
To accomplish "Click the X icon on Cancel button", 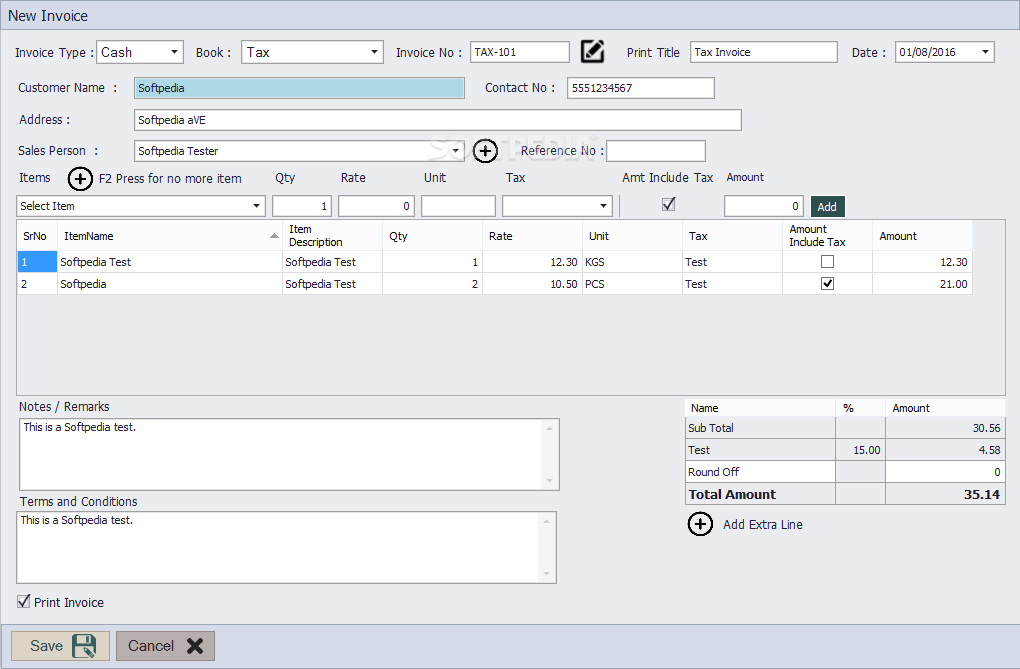I will click(195, 646).
